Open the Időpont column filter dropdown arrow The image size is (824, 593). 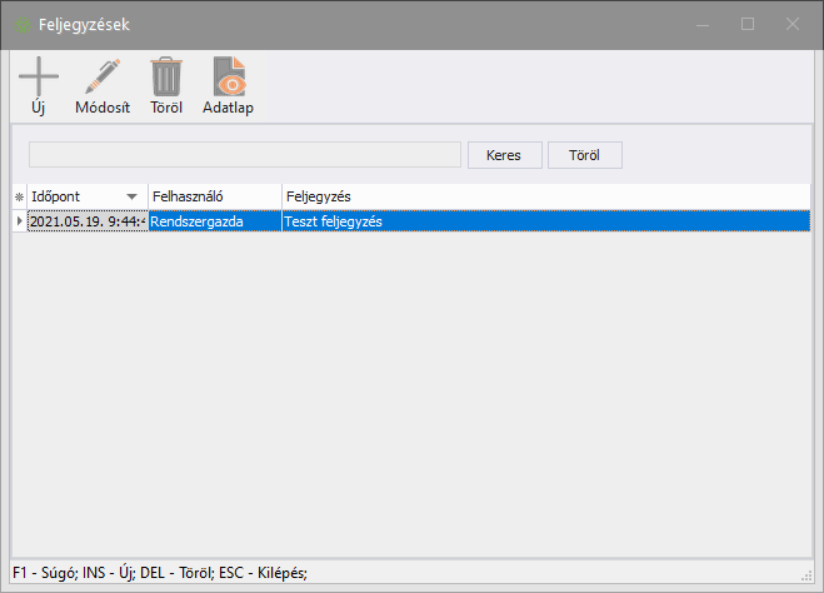pos(132,197)
